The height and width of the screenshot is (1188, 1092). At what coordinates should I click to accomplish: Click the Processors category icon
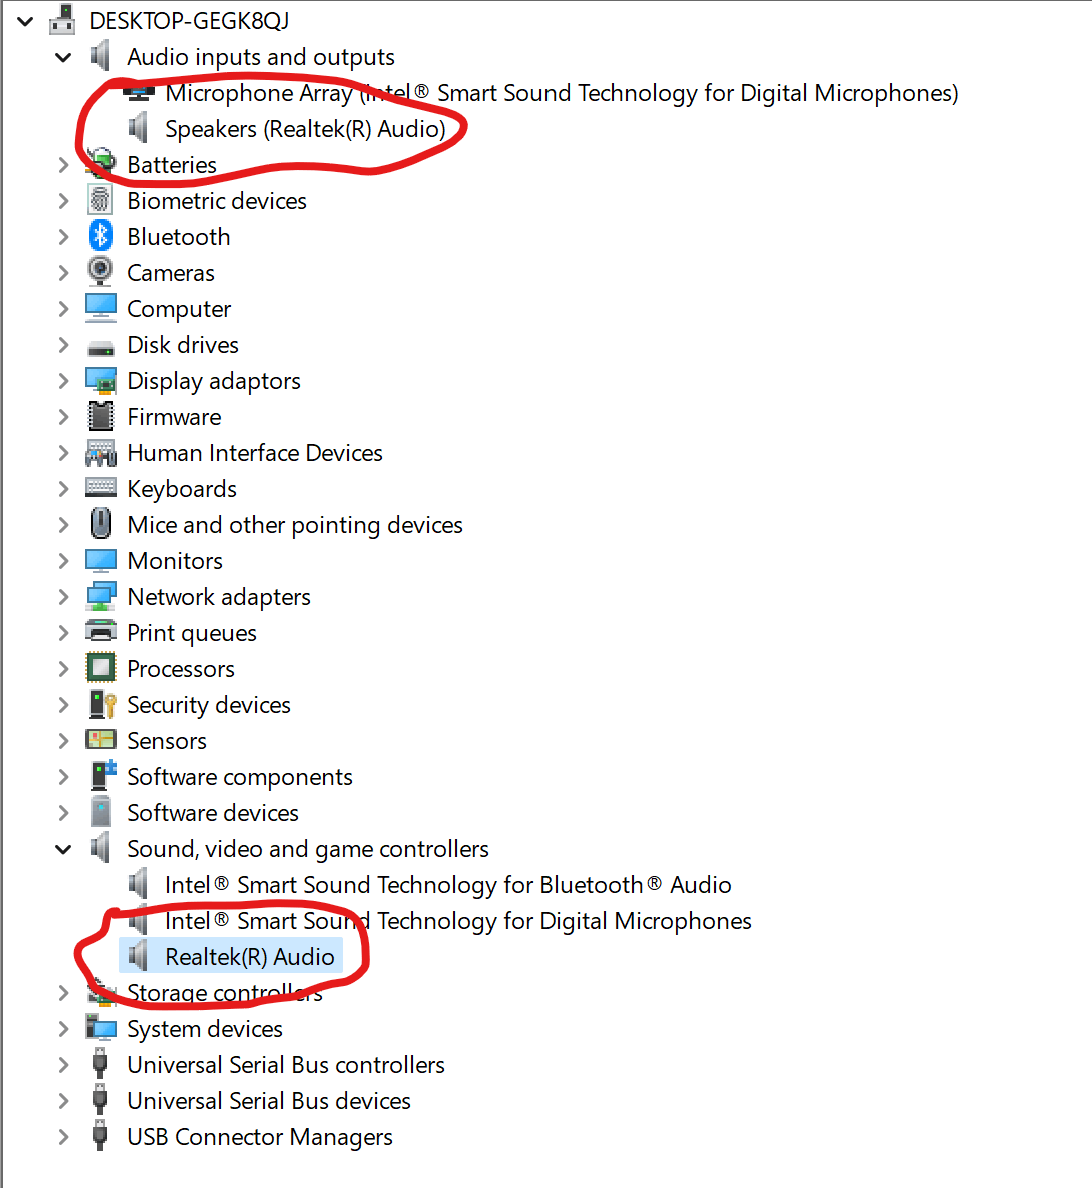100,668
